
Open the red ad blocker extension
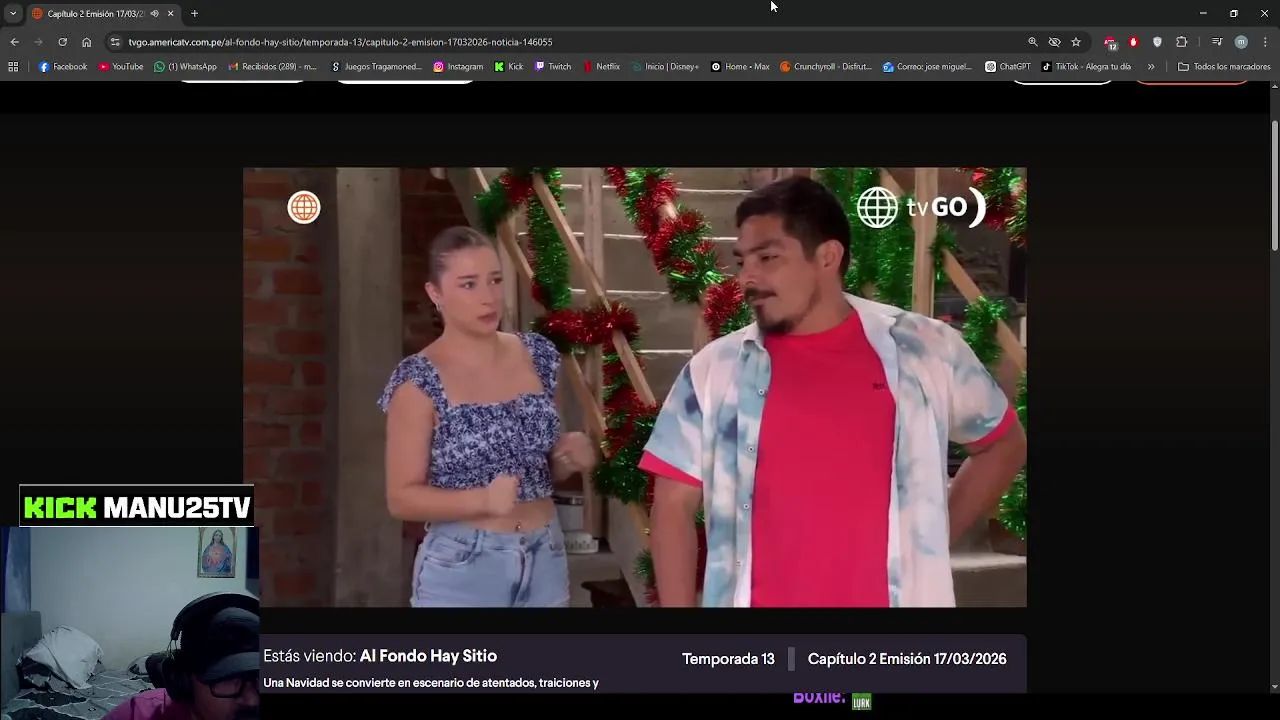1133,42
